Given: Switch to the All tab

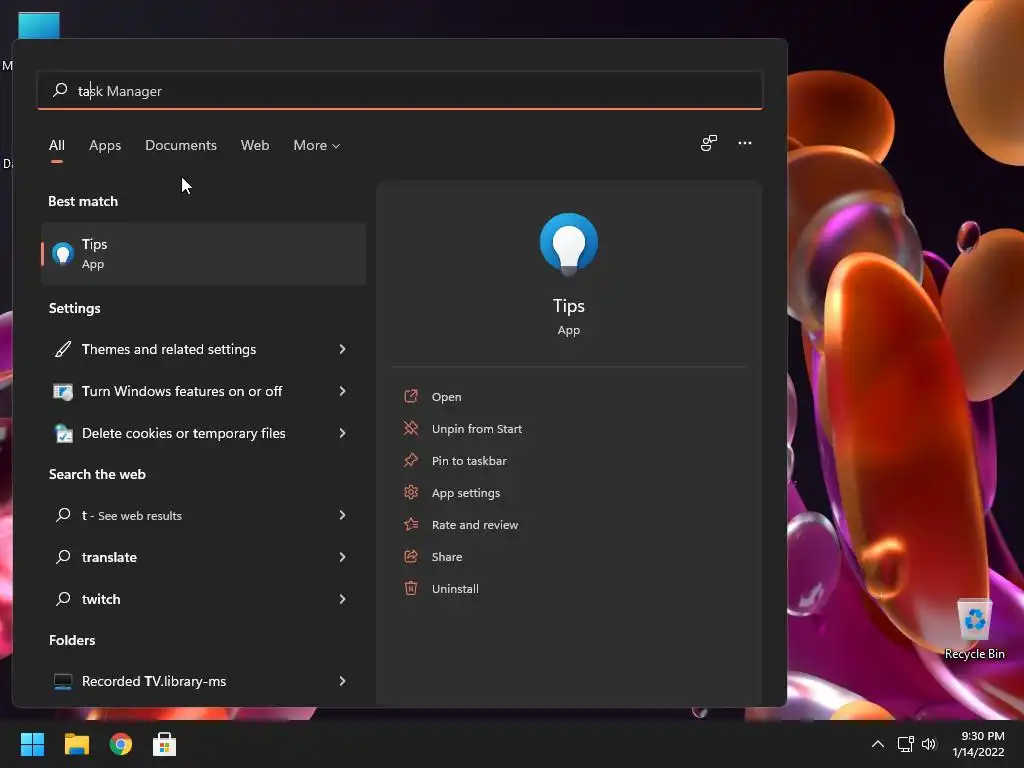Looking at the screenshot, I should pos(57,145).
